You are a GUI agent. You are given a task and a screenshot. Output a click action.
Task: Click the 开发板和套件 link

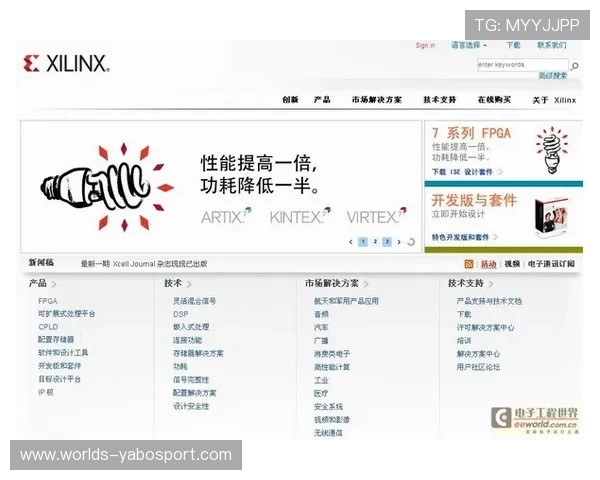point(59,366)
